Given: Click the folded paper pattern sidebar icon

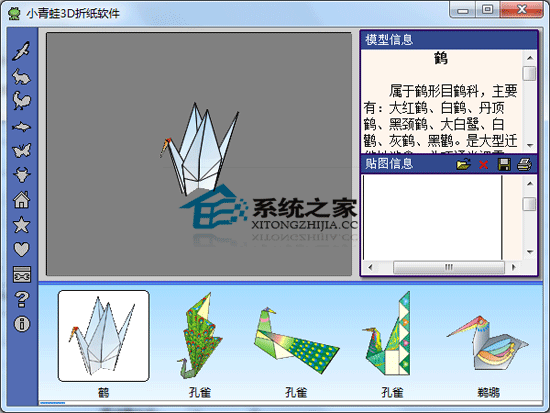Looking at the screenshot, I should pos(22,274).
